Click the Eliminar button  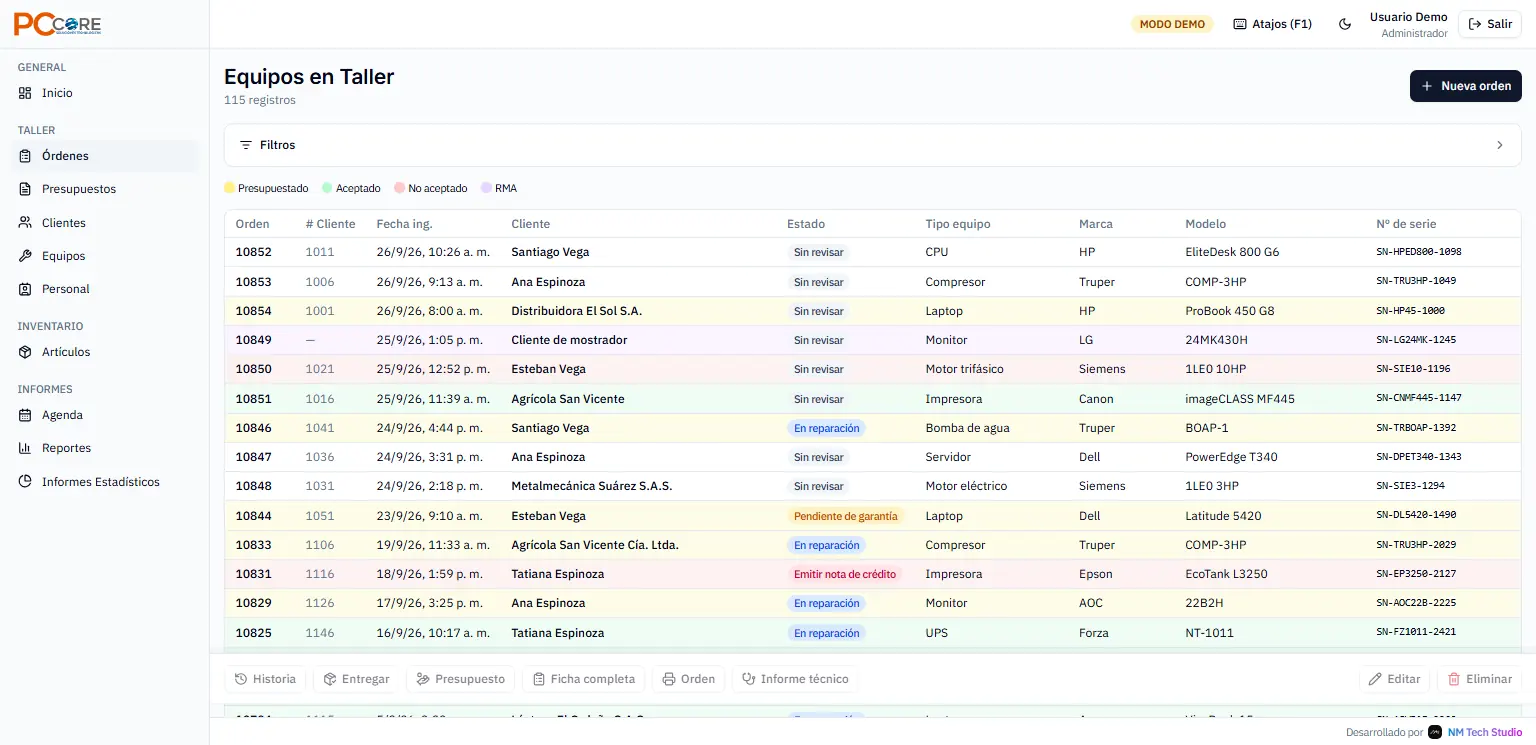[1479, 679]
